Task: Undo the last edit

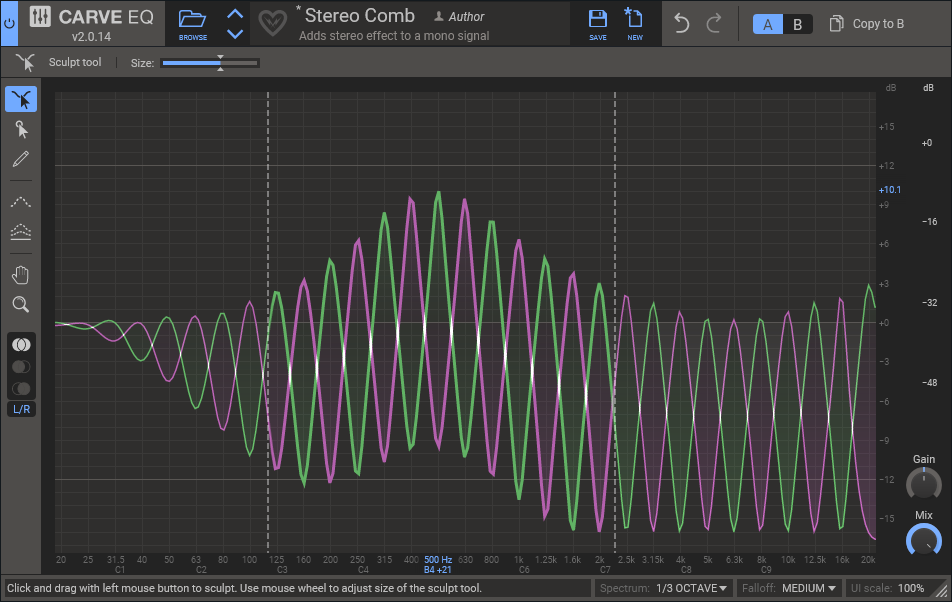Action: pyautogui.click(x=682, y=24)
